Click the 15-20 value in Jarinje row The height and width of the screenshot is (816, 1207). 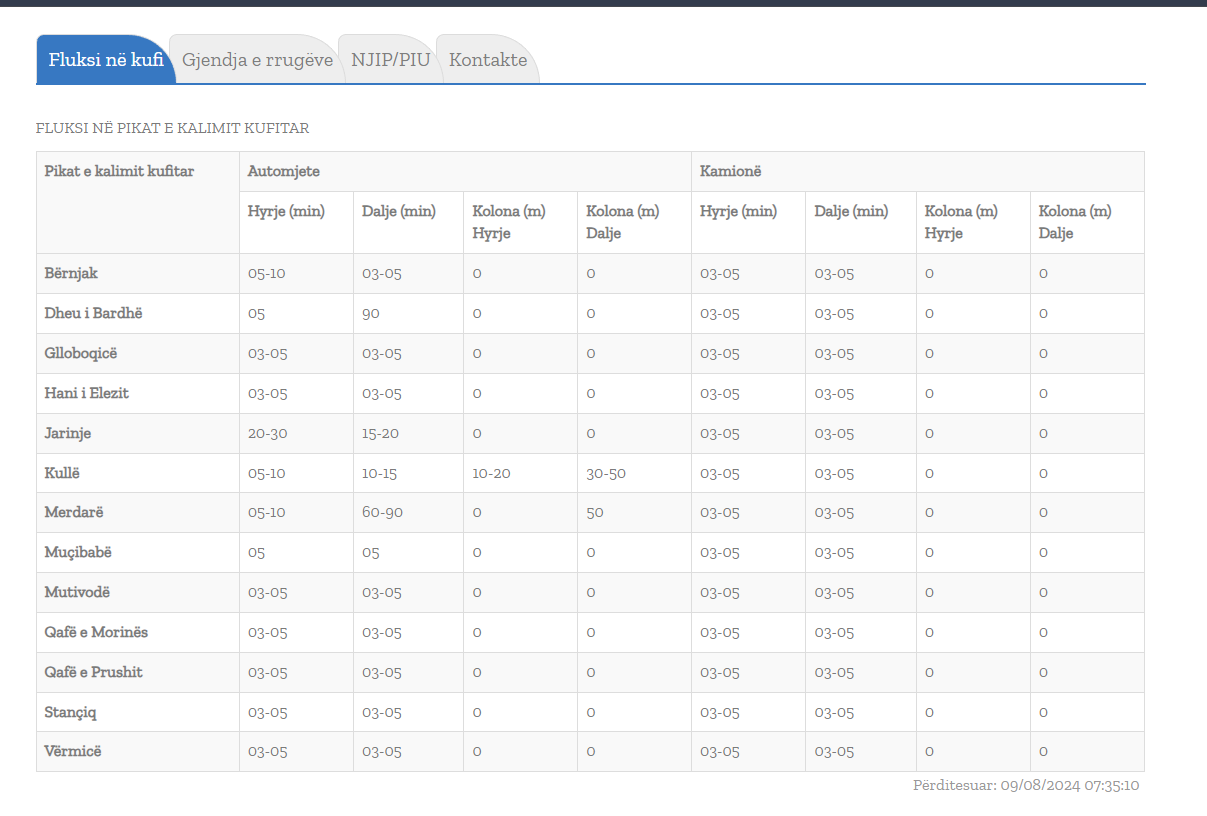click(380, 433)
